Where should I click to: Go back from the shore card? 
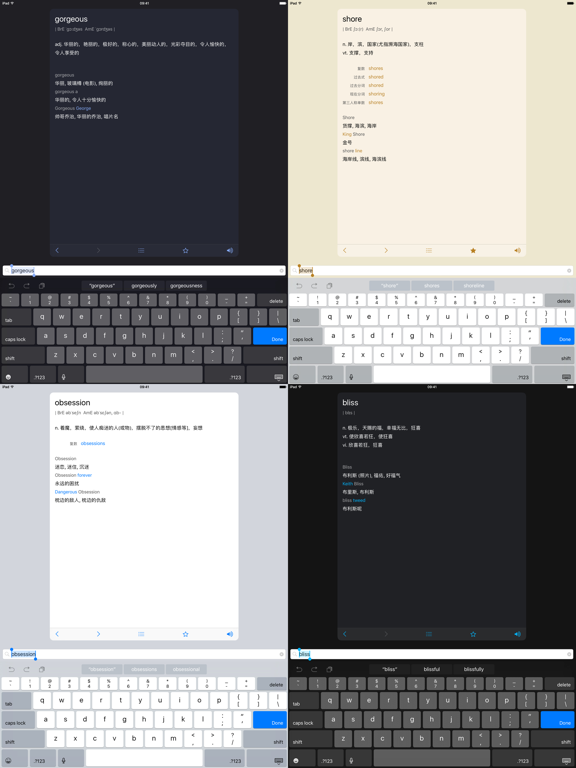[x=345, y=250]
